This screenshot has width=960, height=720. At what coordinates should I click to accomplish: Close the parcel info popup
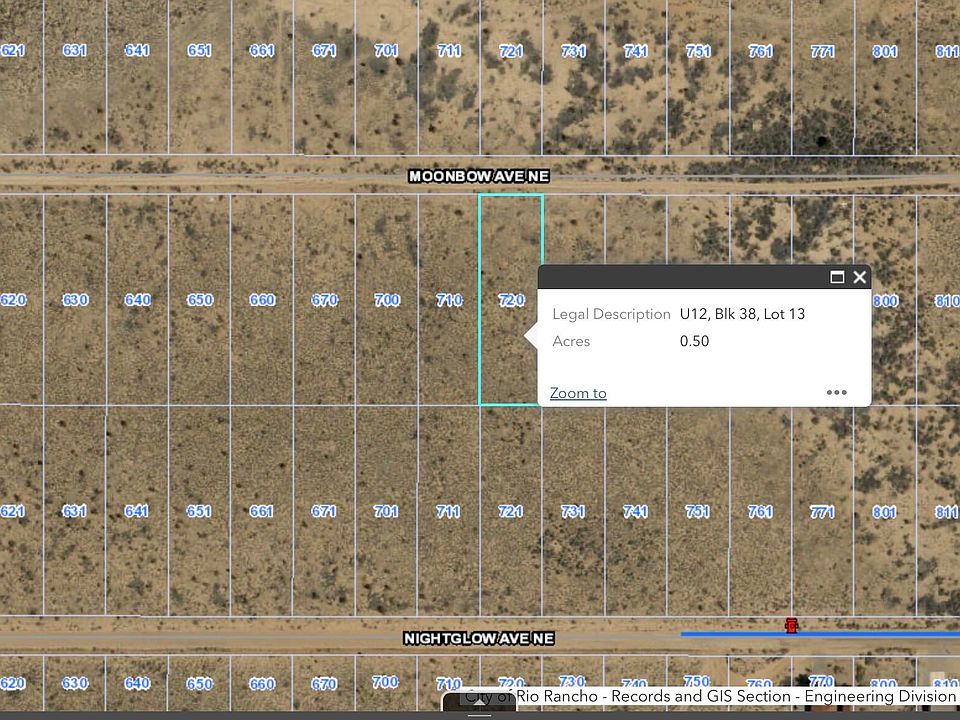click(x=860, y=277)
